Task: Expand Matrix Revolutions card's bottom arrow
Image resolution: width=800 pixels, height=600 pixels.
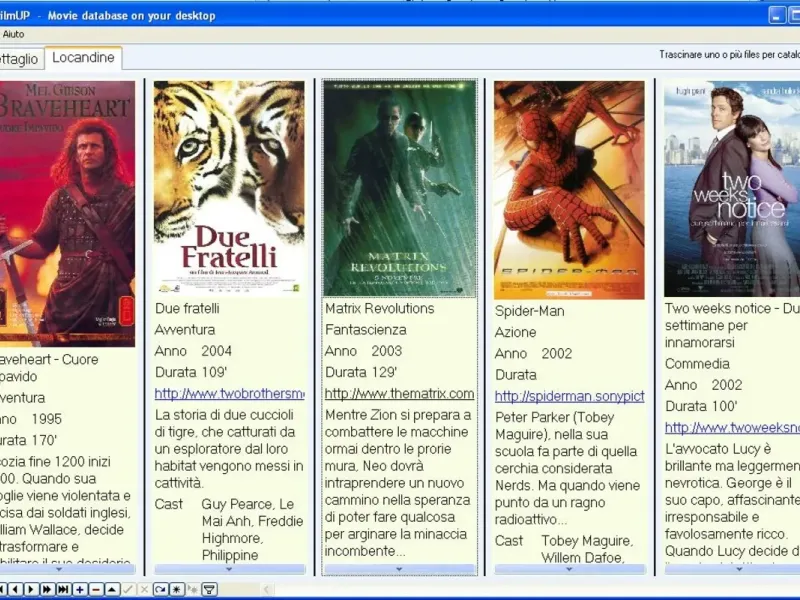Action: [x=399, y=569]
